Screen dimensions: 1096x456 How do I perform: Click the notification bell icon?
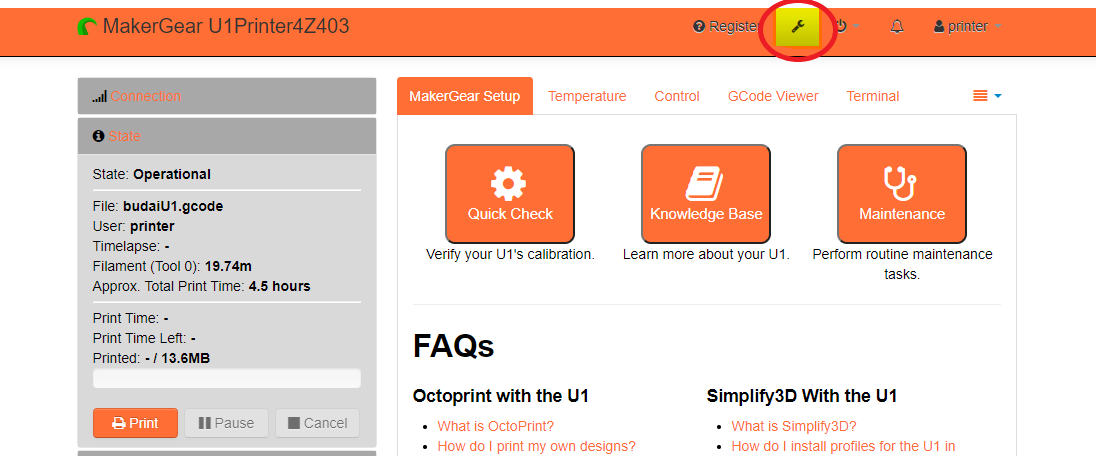897,27
